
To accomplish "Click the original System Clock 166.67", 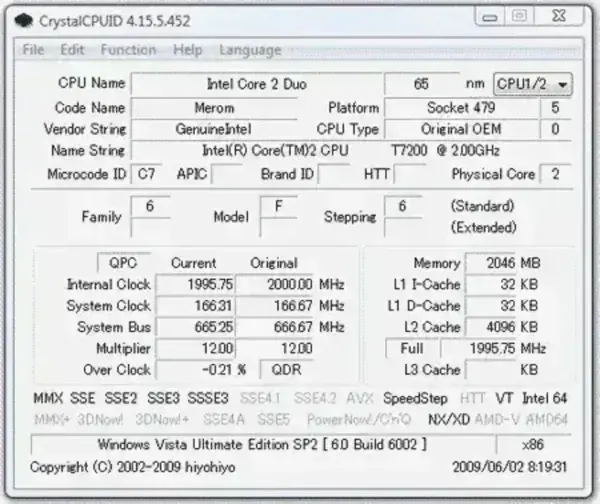I will click(275, 306).
